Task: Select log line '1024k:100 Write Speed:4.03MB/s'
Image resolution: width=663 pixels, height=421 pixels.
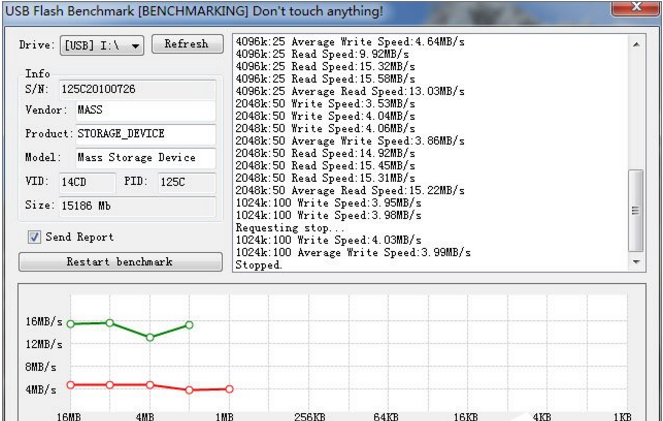Action: tap(329, 240)
